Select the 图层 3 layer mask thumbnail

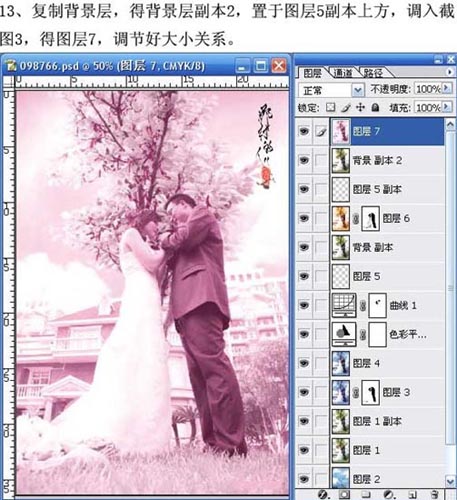(x=371, y=392)
